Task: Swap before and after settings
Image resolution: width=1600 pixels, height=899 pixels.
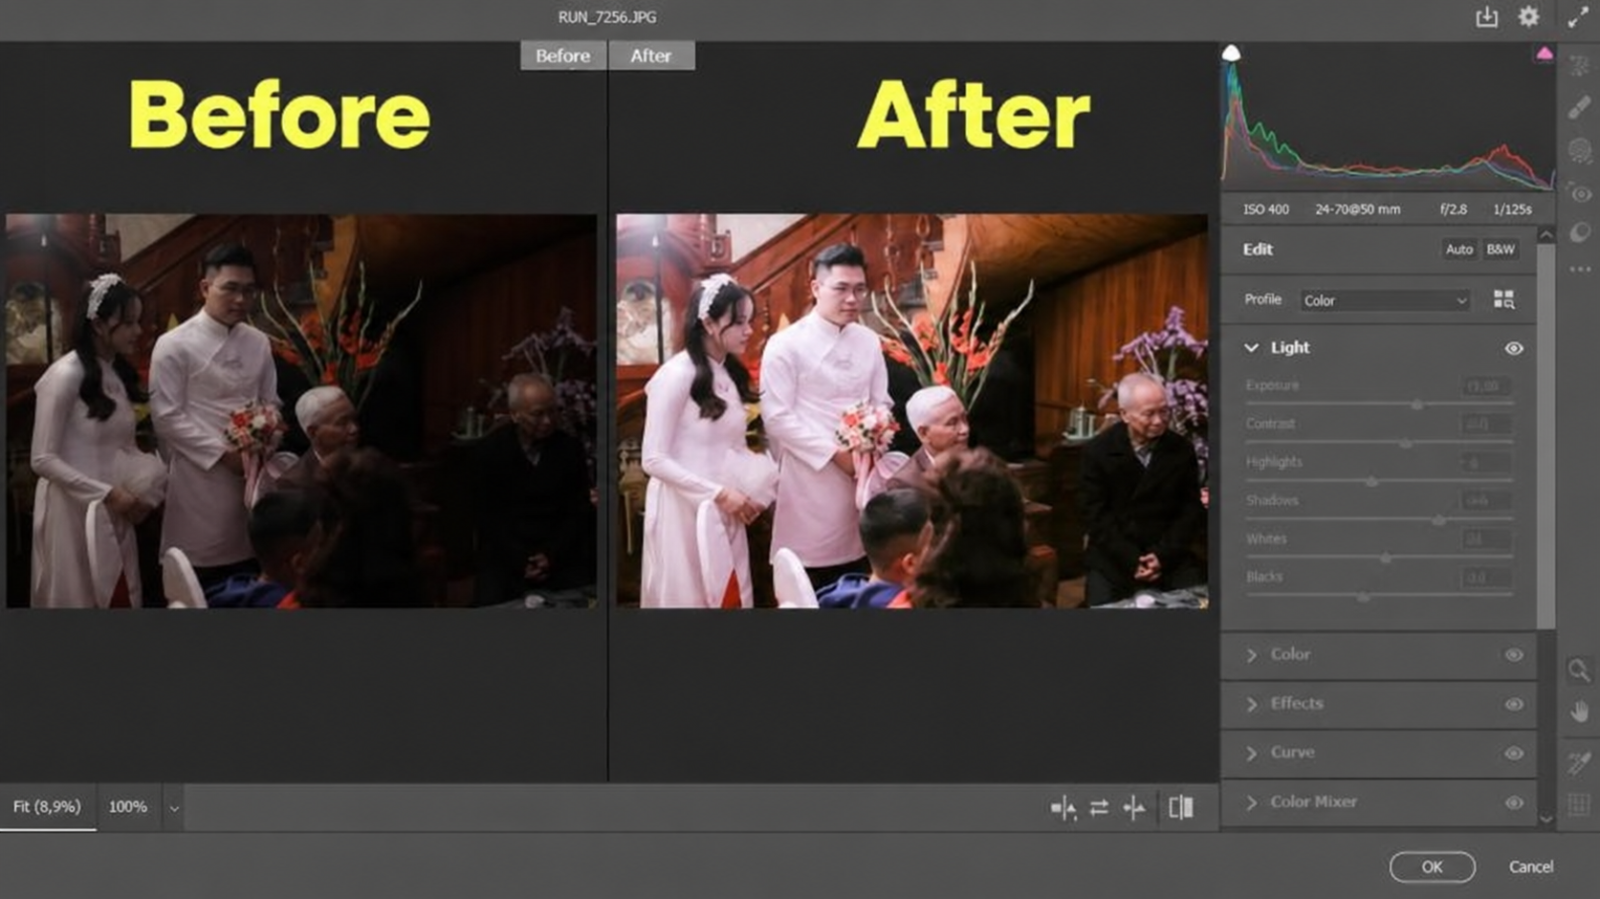Action: click(1099, 807)
